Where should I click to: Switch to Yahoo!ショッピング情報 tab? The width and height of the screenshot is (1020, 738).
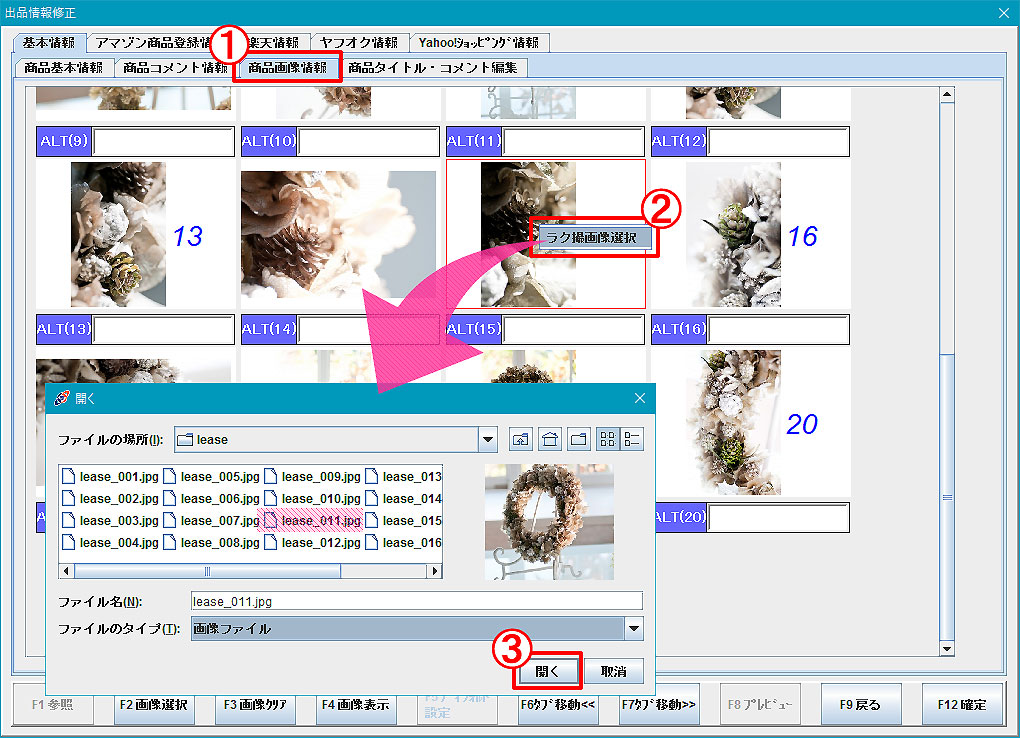pyautogui.click(x=479, y=42)
